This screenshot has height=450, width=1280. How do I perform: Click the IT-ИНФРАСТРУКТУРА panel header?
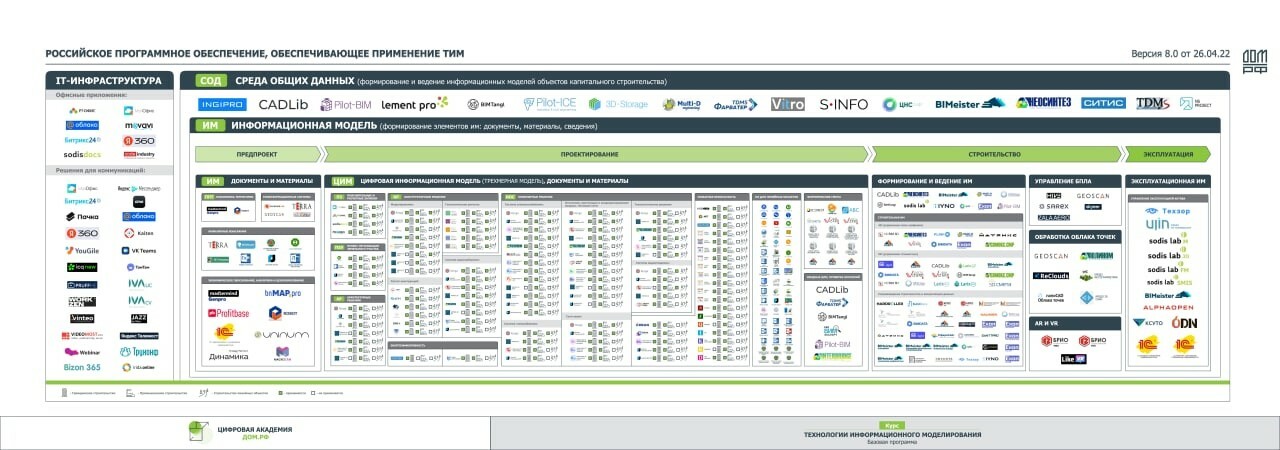pyautogui.click(x=110, y=80)
